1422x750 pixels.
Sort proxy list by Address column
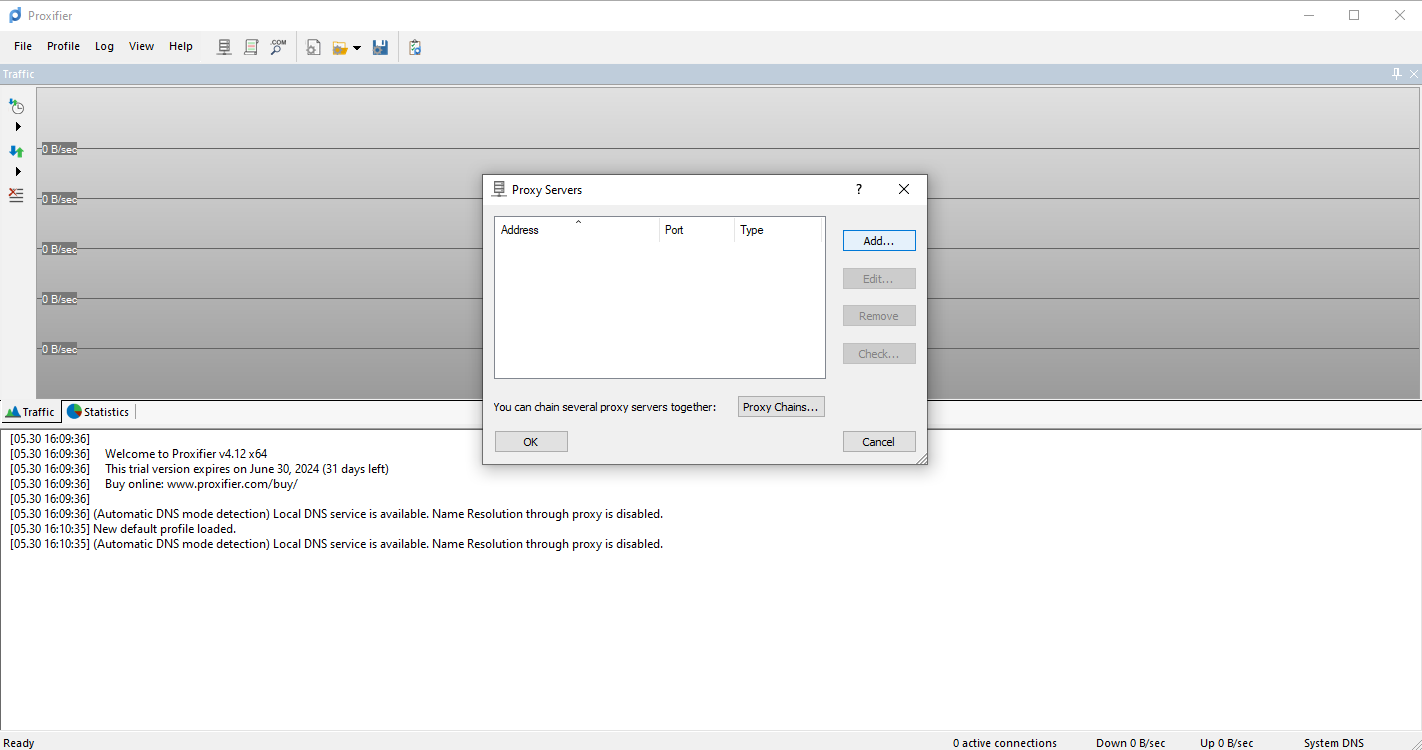click(577, 230)
